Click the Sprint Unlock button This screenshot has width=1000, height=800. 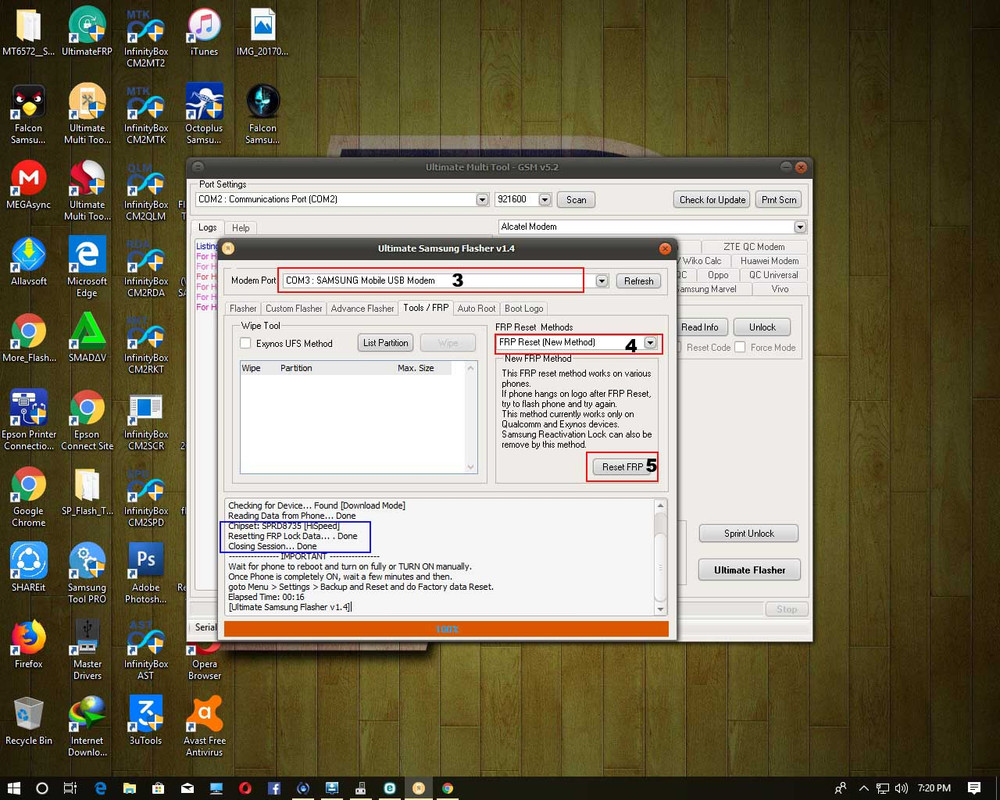pyautogui.click(x=749, y=533)
